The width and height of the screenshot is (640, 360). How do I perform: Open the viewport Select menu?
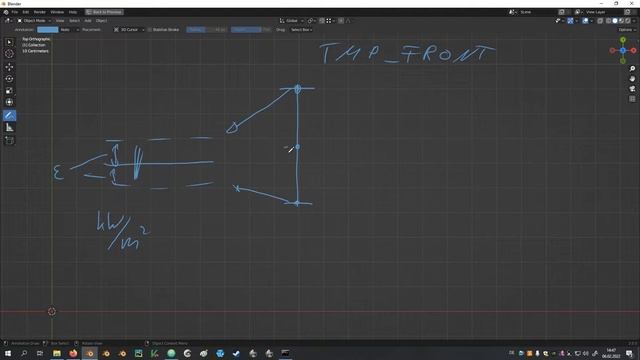[x=74, y=20]
